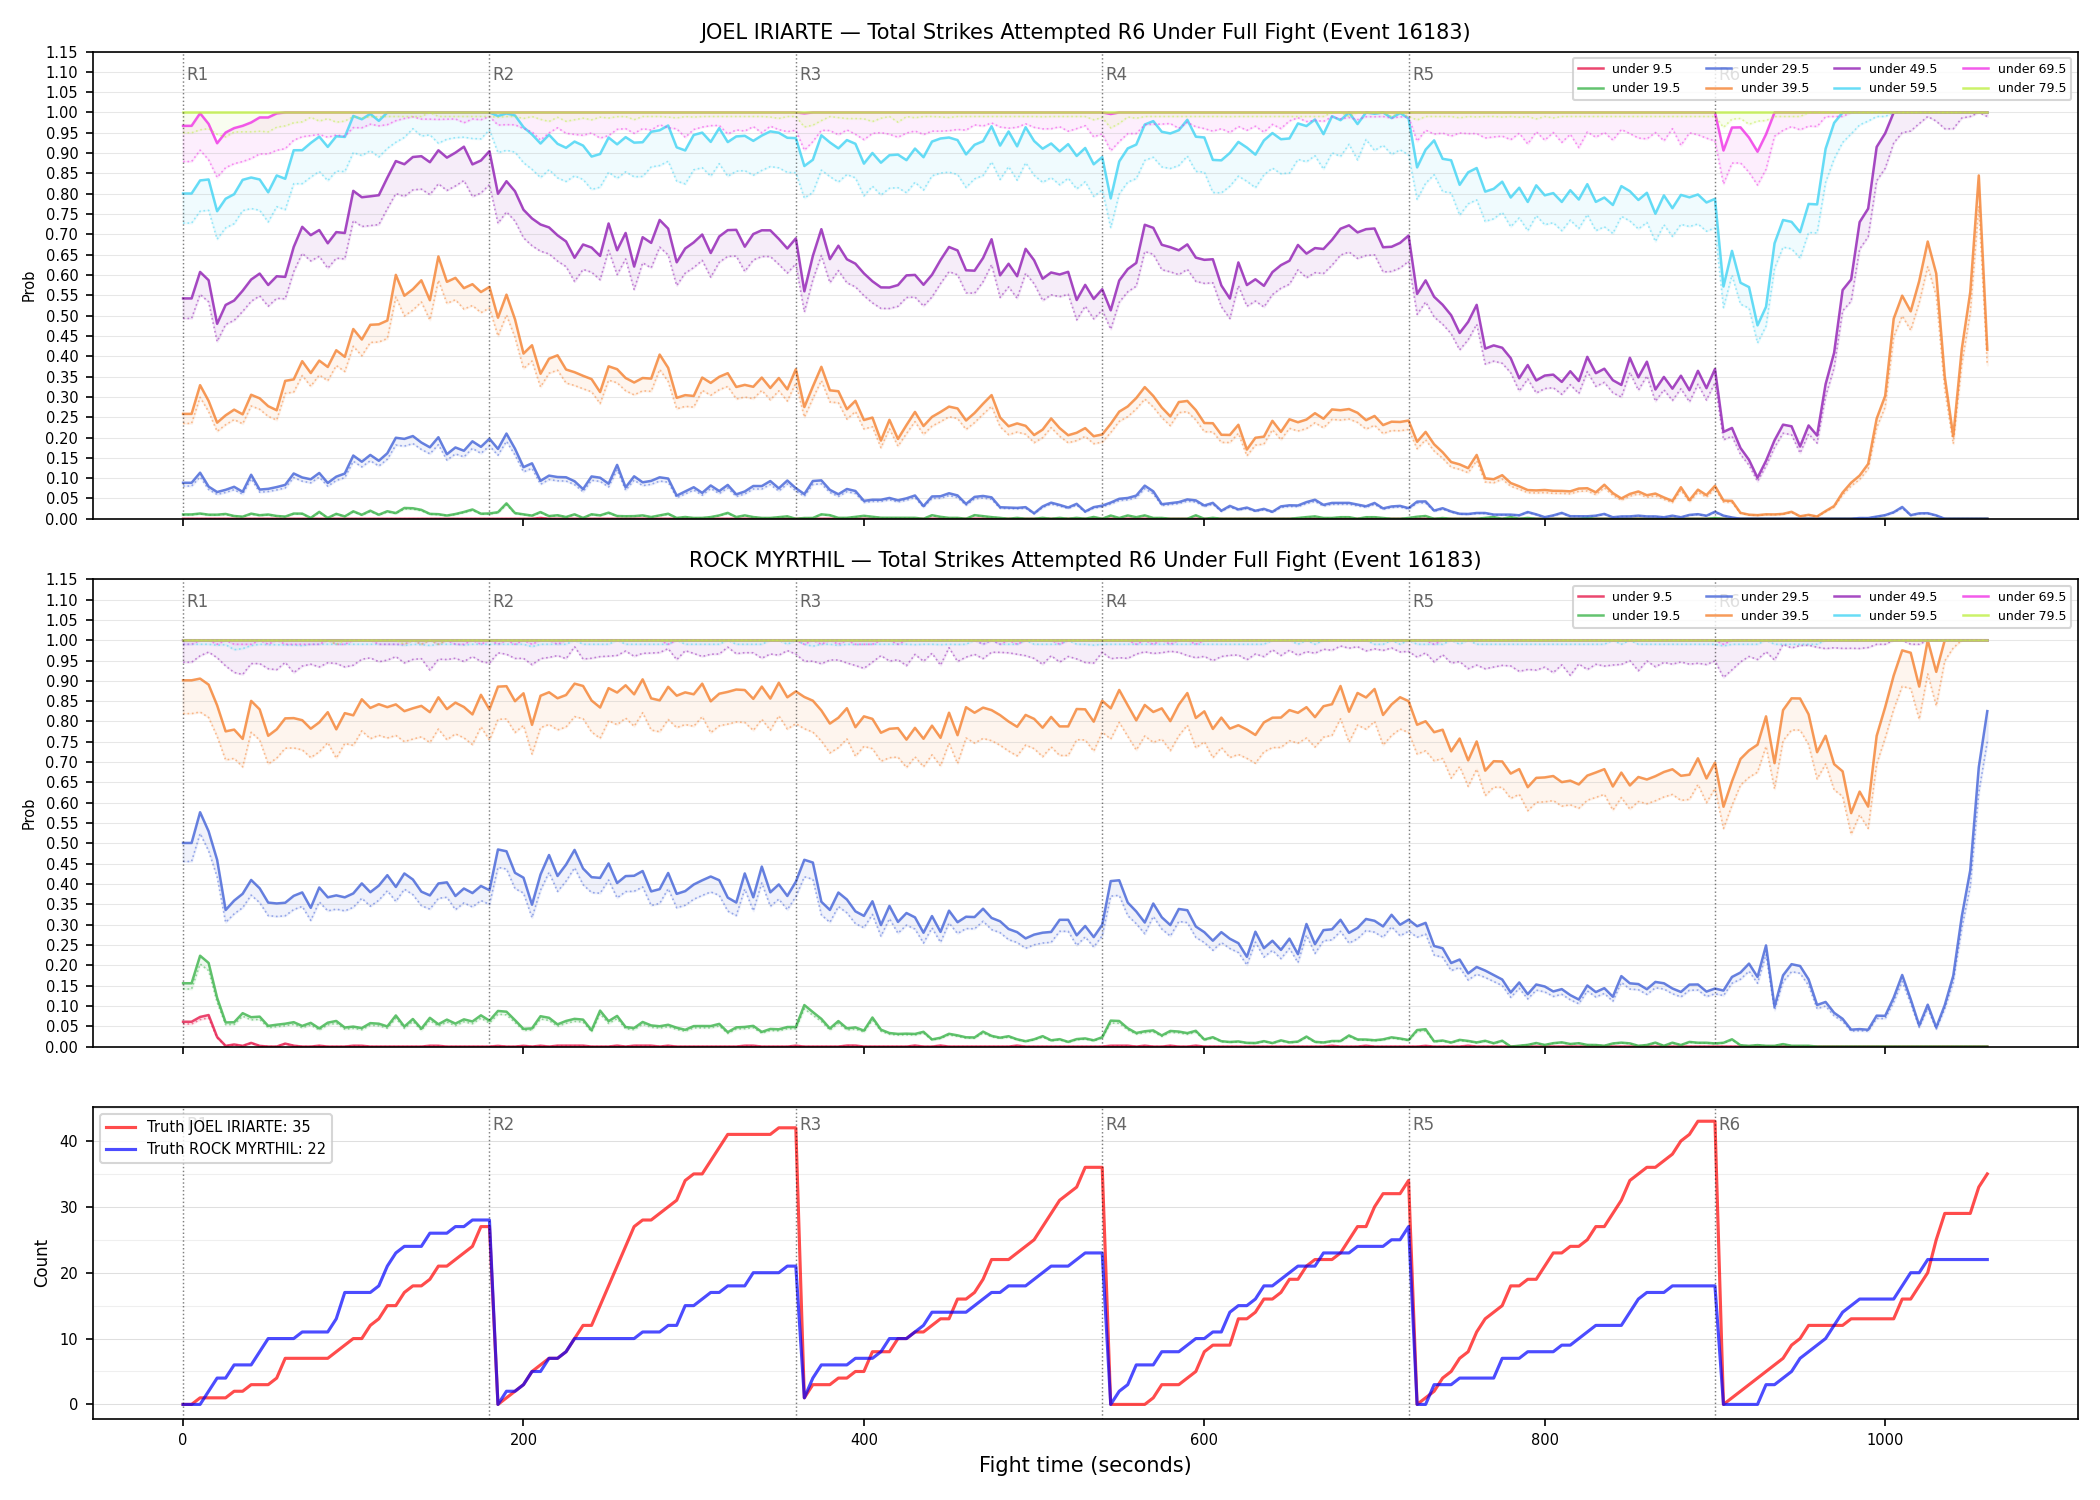The height and width of the screenshot is (1500, 2100).
Task: Click the 400 tick on fight time axis
Action: pos(864,1440)
